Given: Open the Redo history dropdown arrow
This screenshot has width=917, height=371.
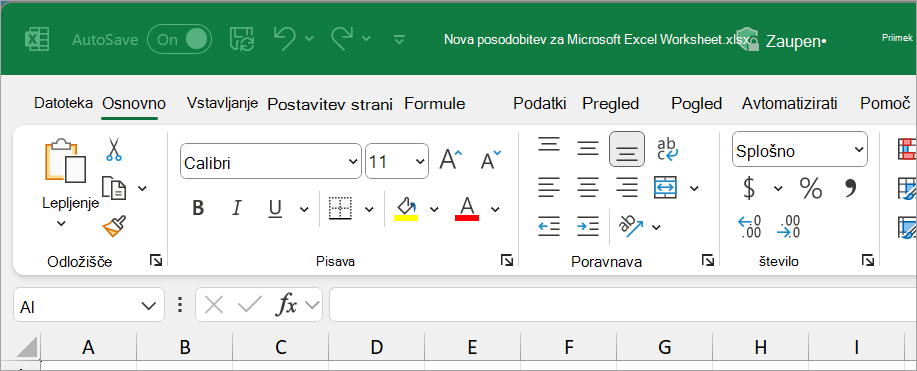Looking at the screenshot, I should (366, 39).
